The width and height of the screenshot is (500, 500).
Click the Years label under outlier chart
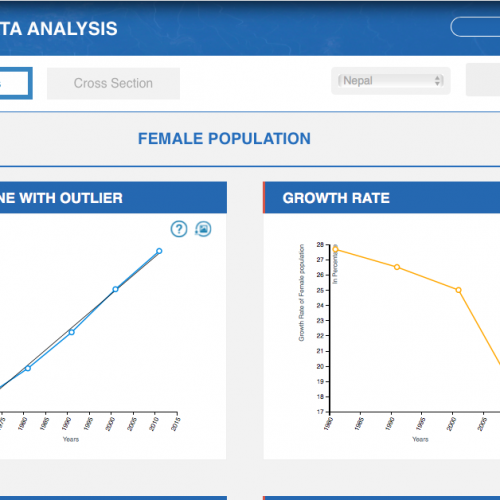click(71, 439)
